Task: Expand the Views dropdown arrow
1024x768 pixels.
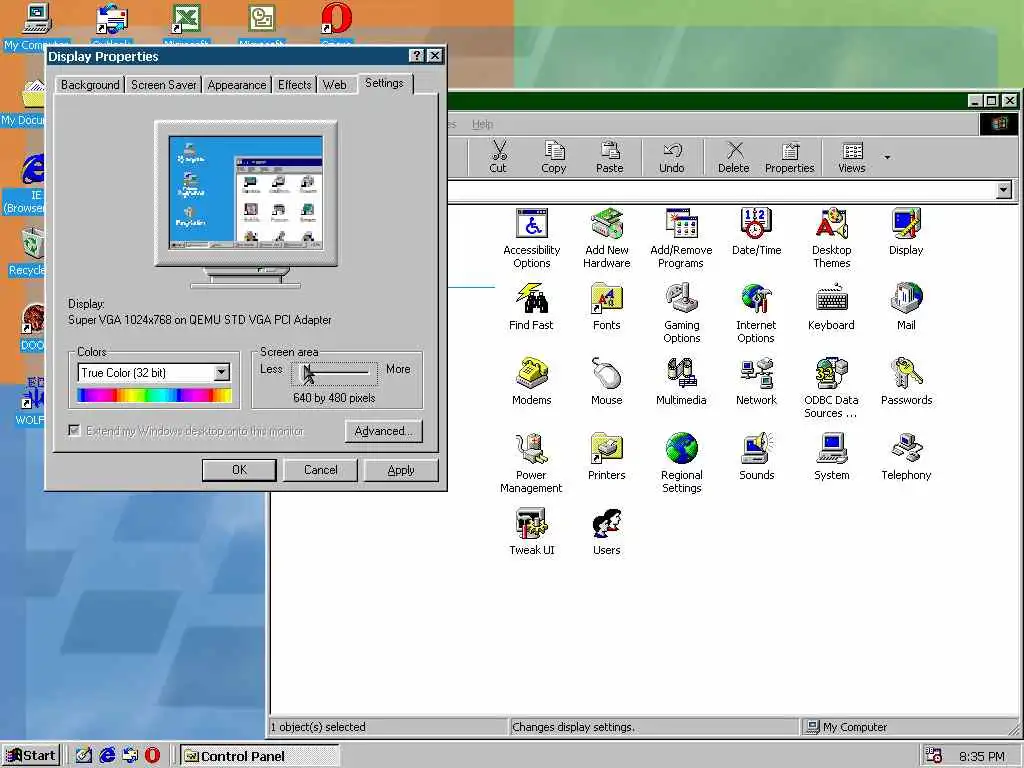Action: click(x=887, y=157)
